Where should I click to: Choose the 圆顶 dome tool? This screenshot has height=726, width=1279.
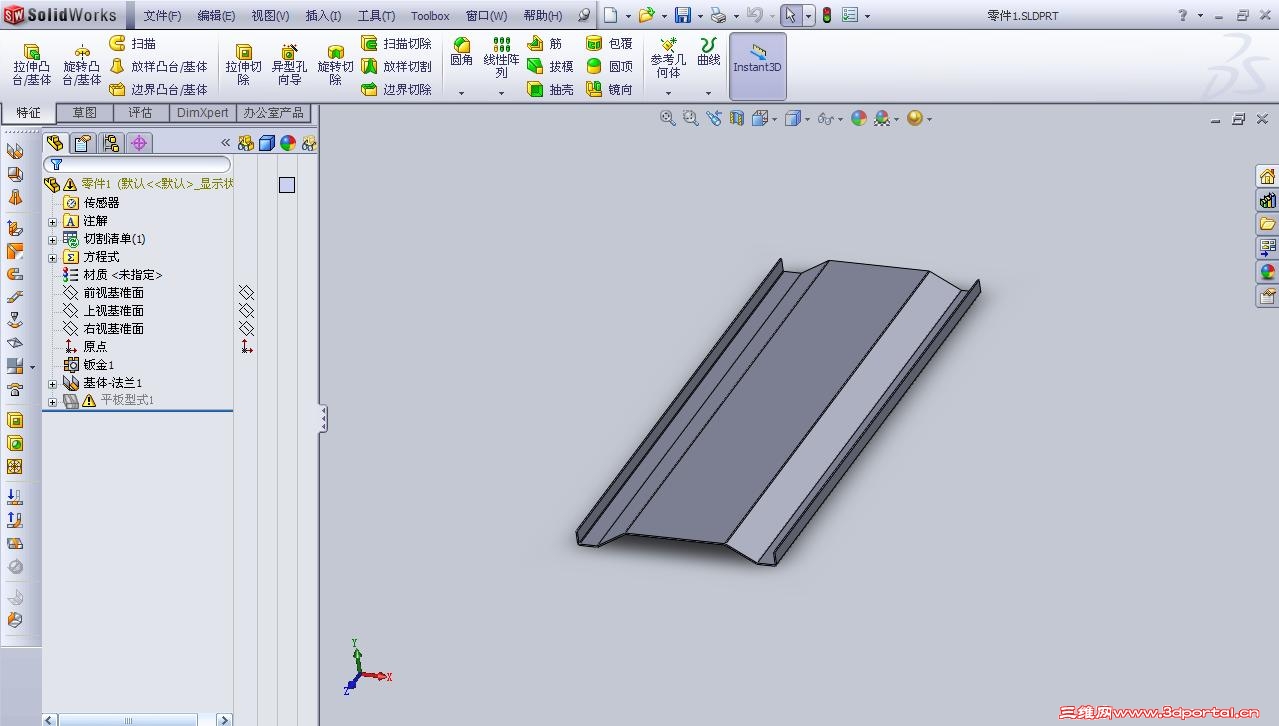pyautogui.click(x=609, y=66)
